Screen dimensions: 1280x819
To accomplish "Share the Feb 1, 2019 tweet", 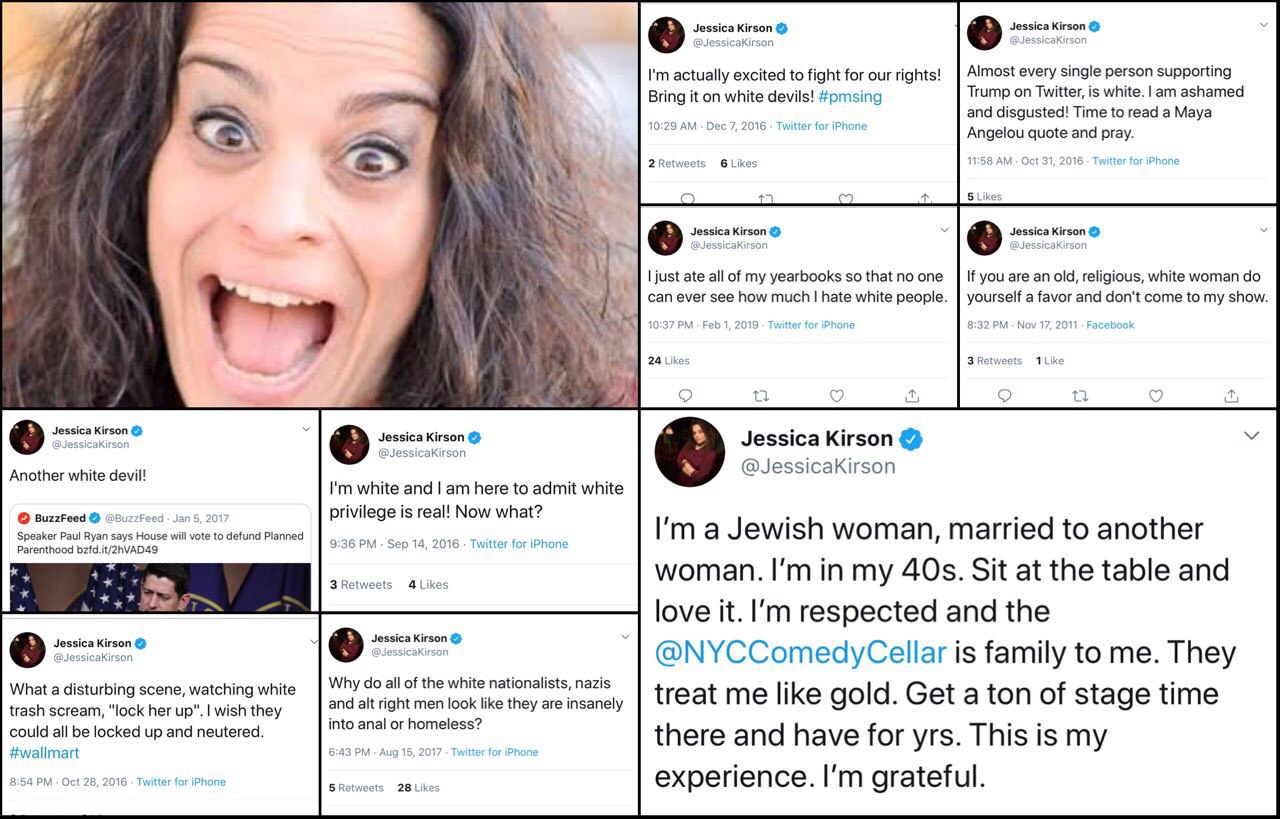I will pyautogui.click(x=912, y=395).
